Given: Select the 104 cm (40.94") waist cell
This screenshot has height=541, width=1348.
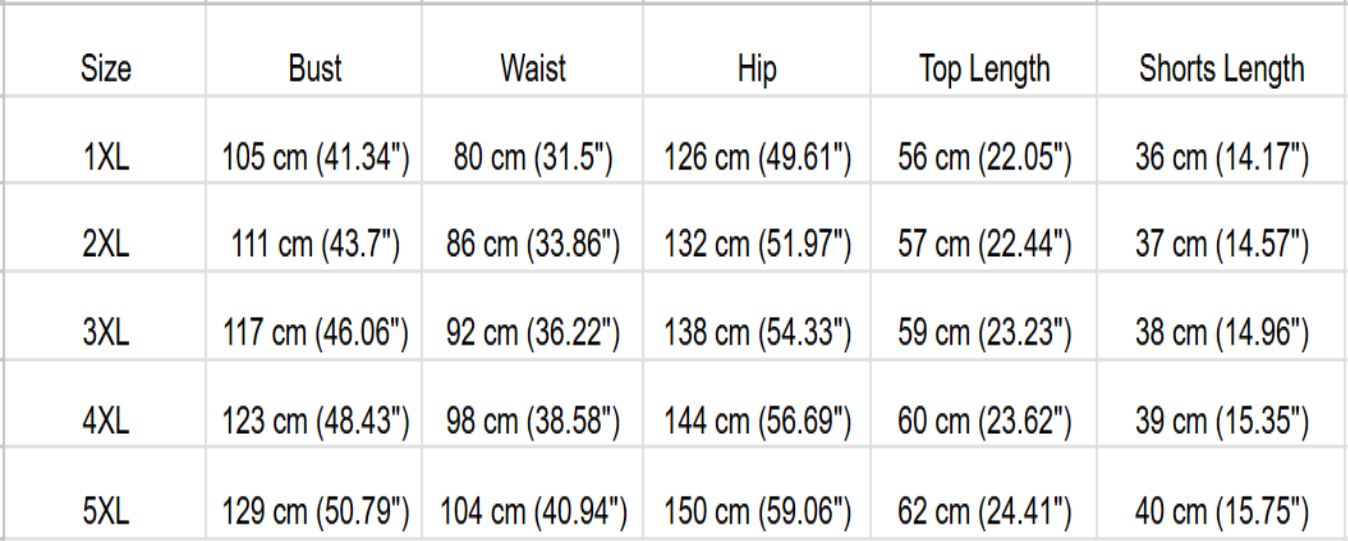Looking at the screenshot, I should (x=533, y=512).
